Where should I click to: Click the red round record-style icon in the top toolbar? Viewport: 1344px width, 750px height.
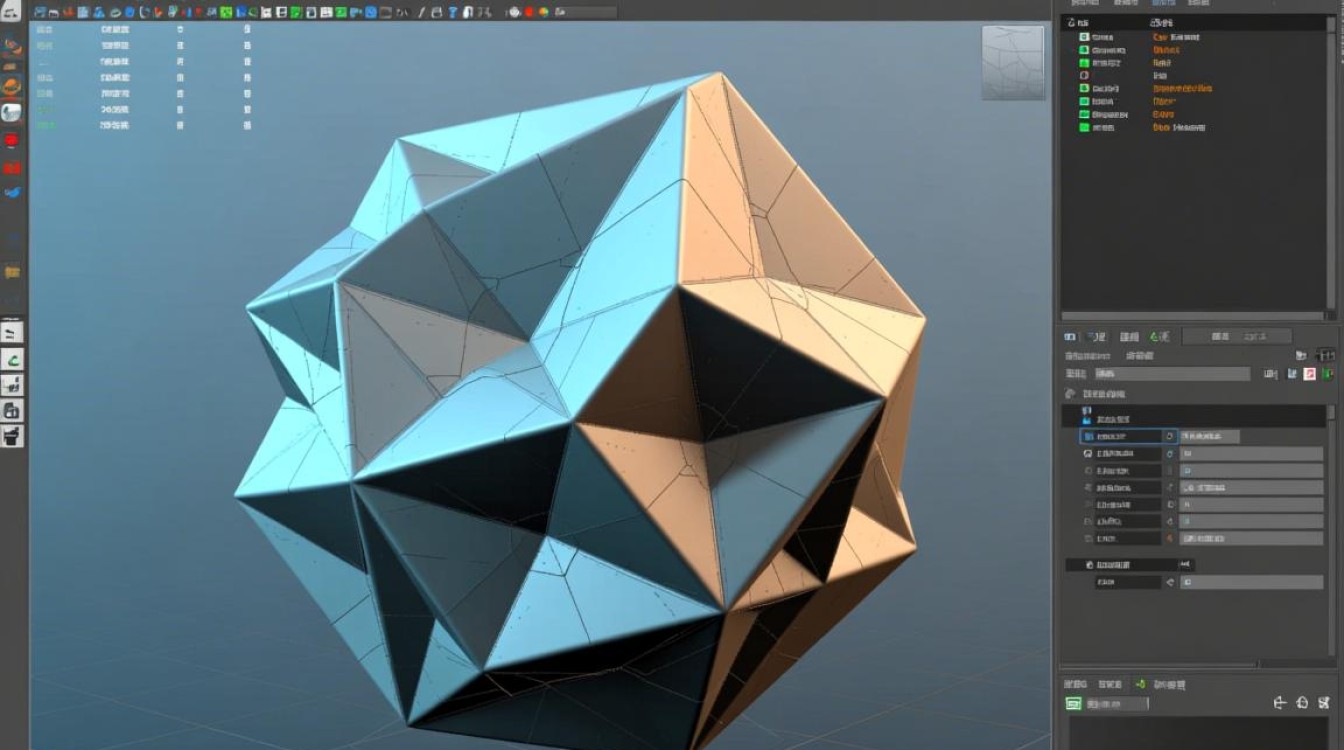(529, 12)
